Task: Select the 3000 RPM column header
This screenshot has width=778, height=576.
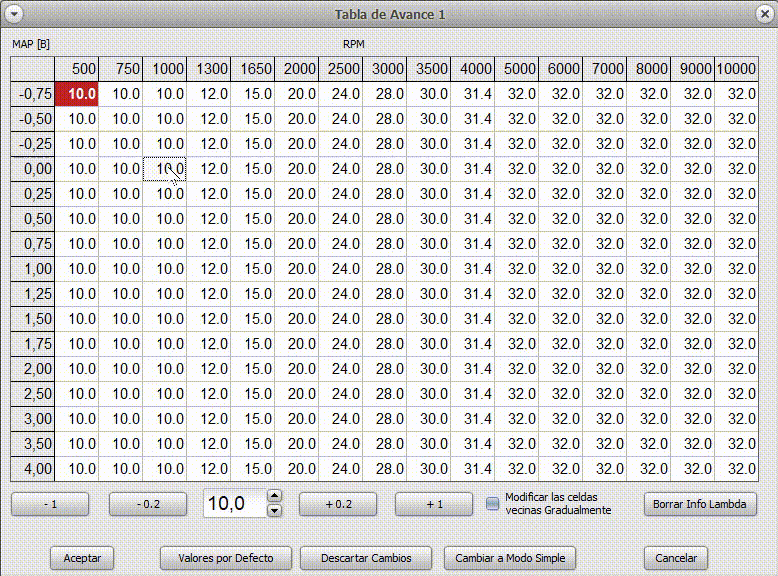Action: coord(385,69)
